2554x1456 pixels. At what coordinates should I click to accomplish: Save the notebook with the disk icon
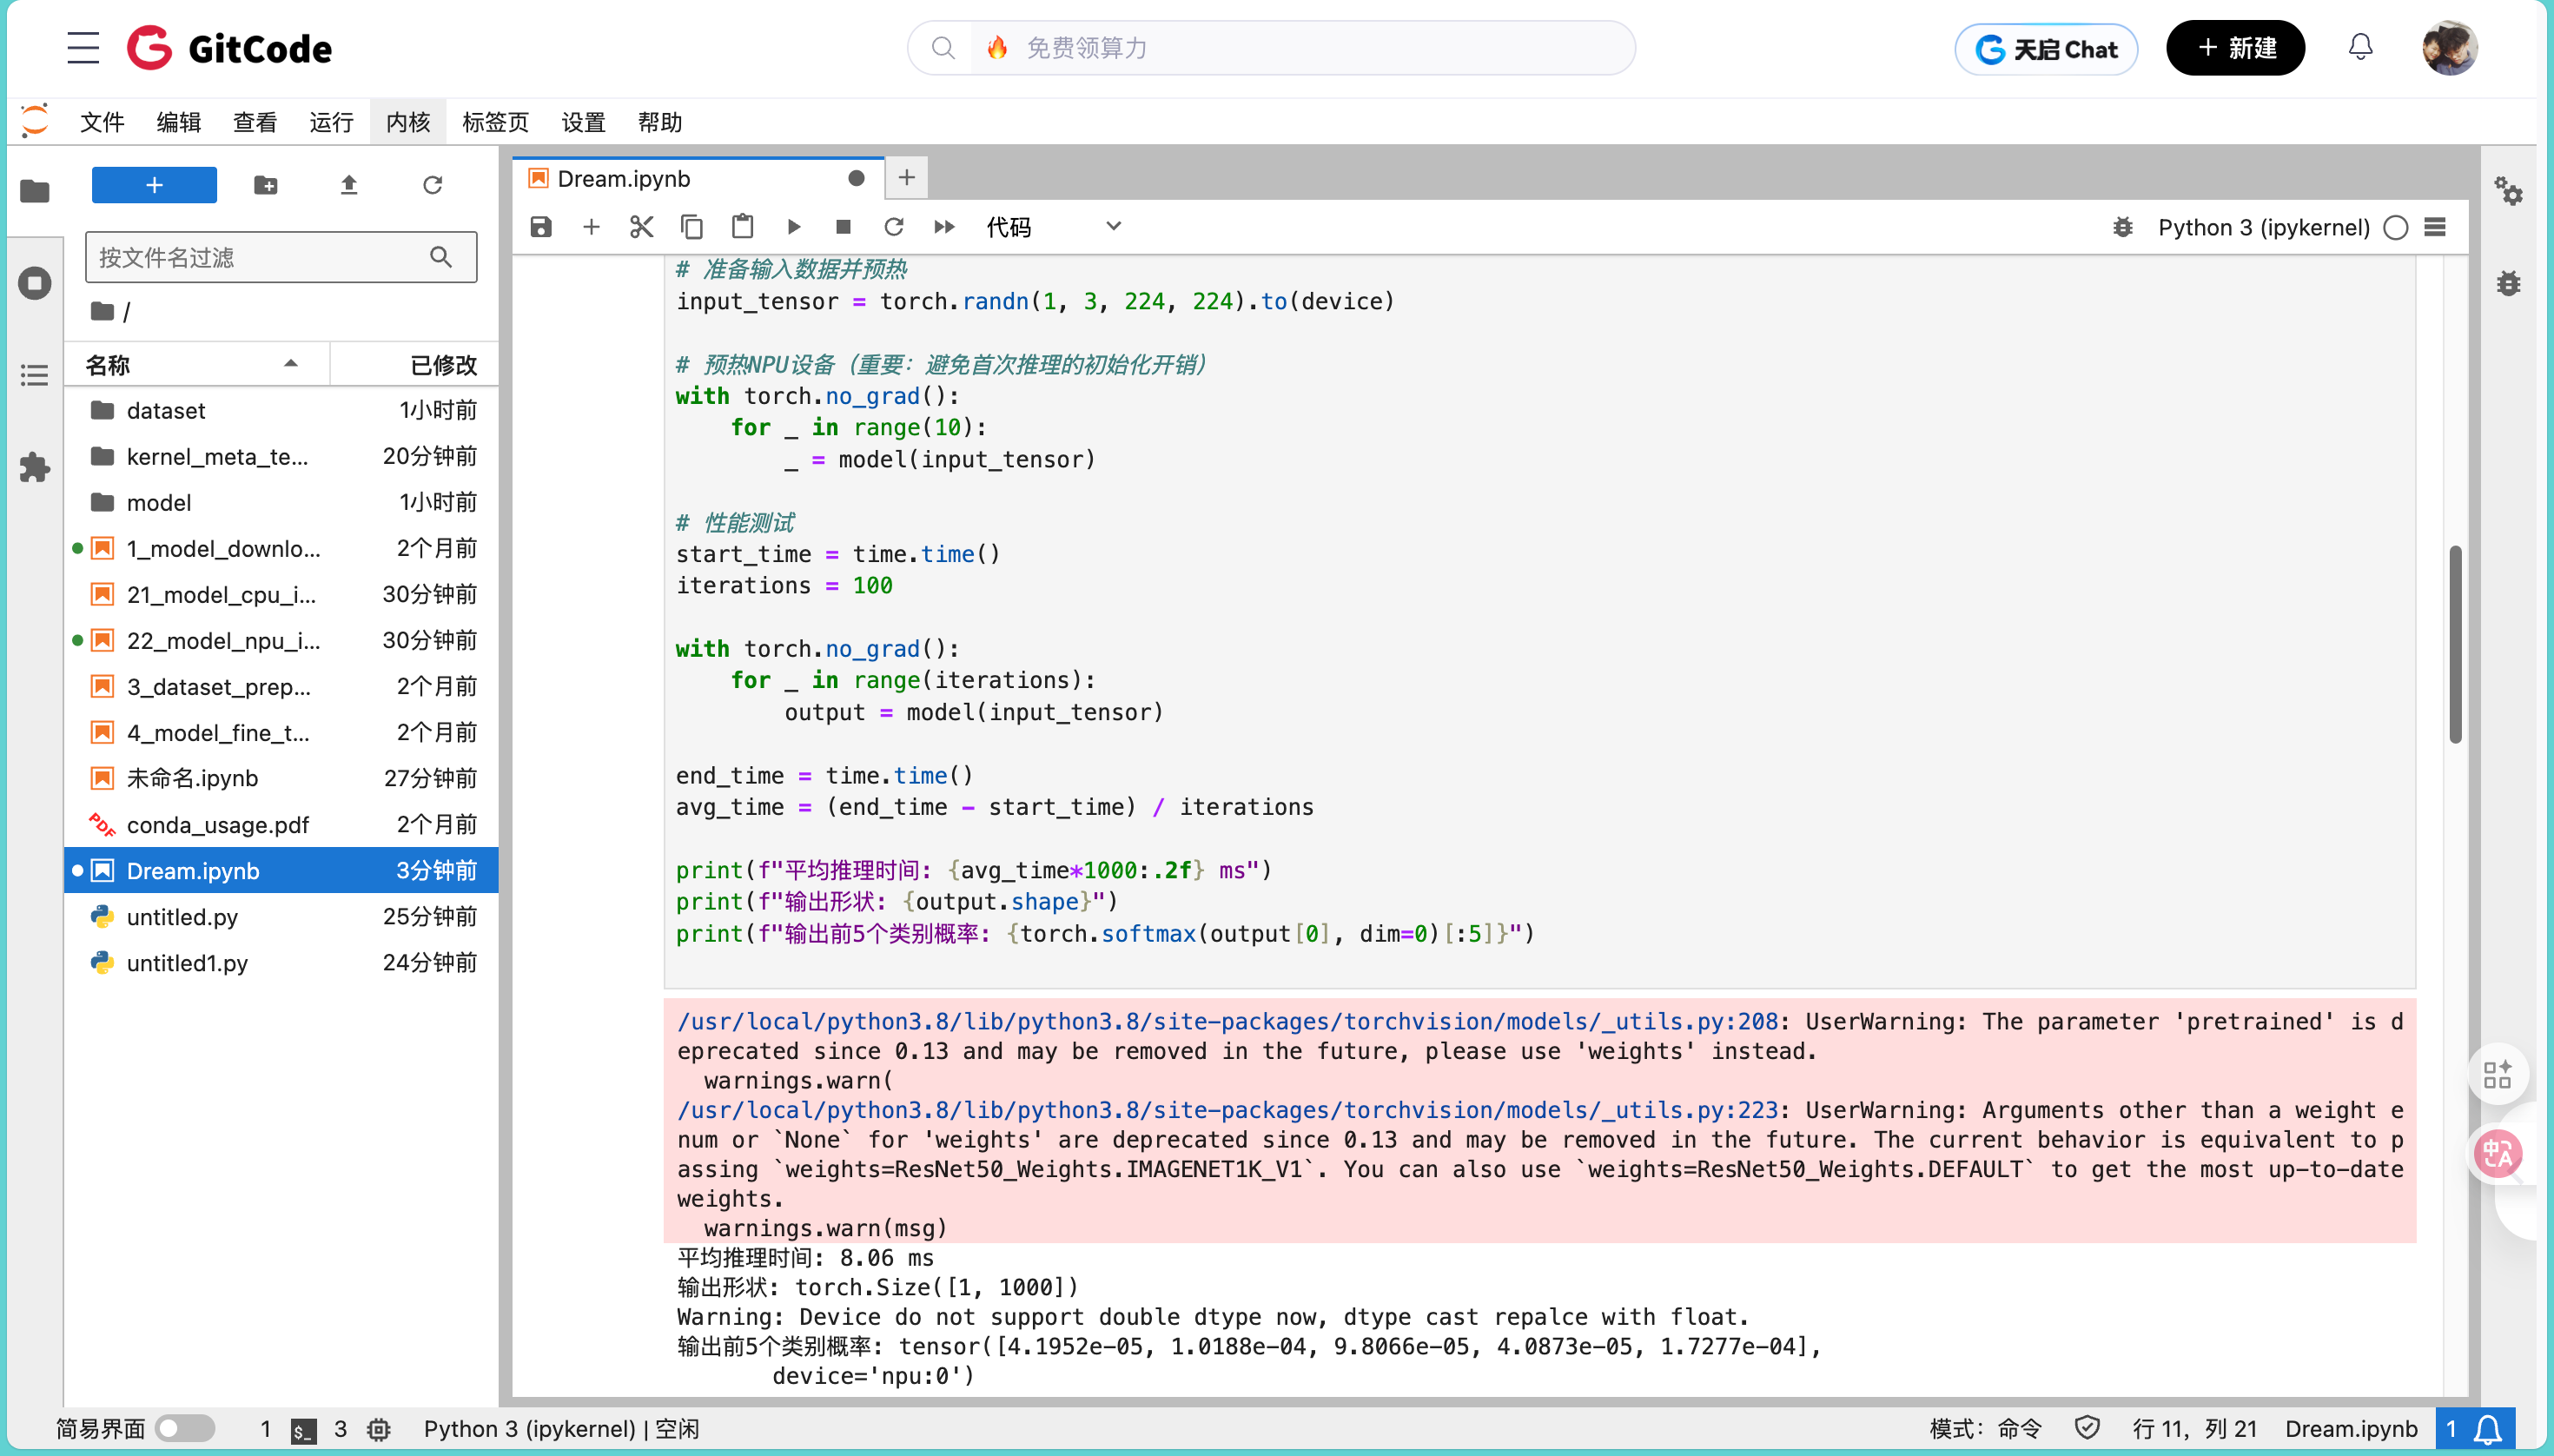541,227
